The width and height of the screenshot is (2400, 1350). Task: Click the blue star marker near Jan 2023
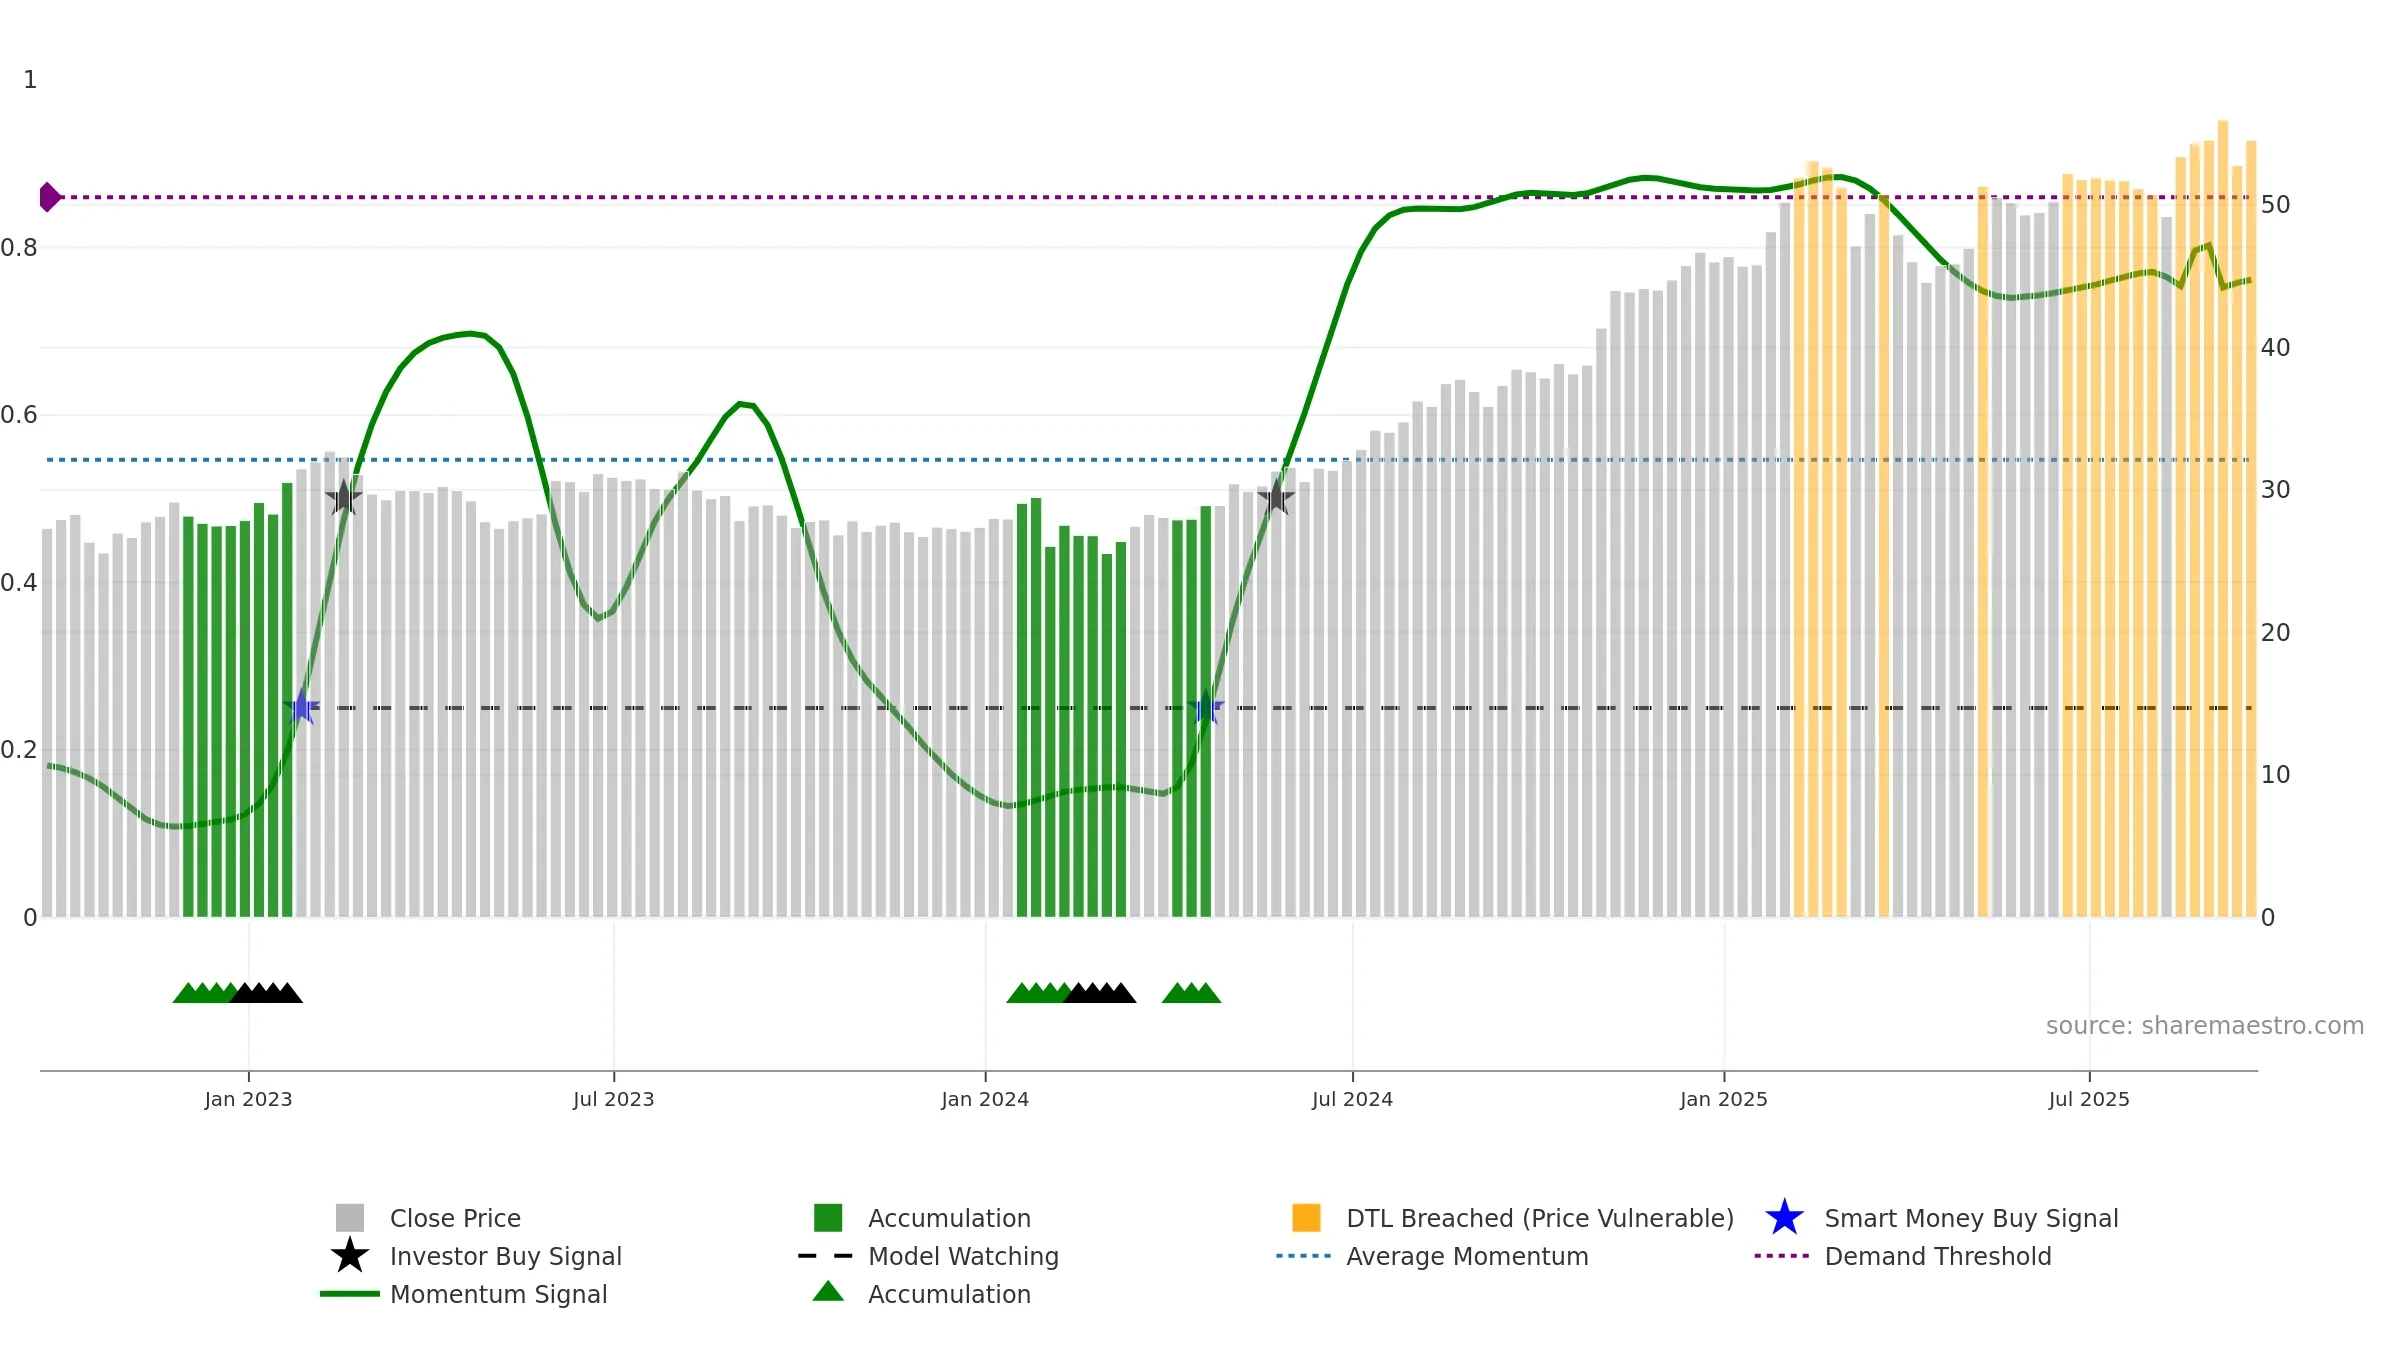point(301,707)
